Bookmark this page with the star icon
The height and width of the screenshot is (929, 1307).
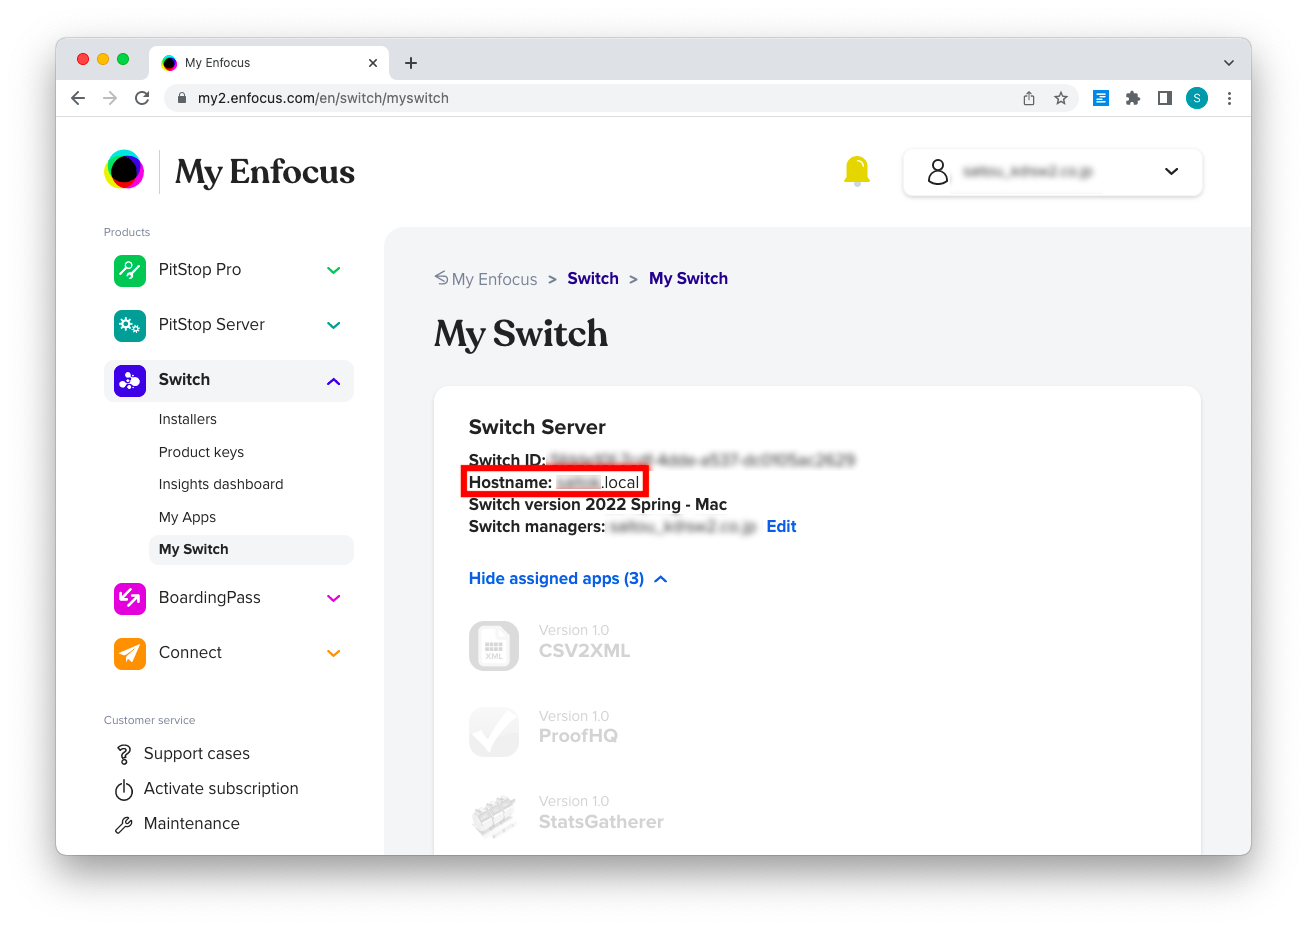1061,98
